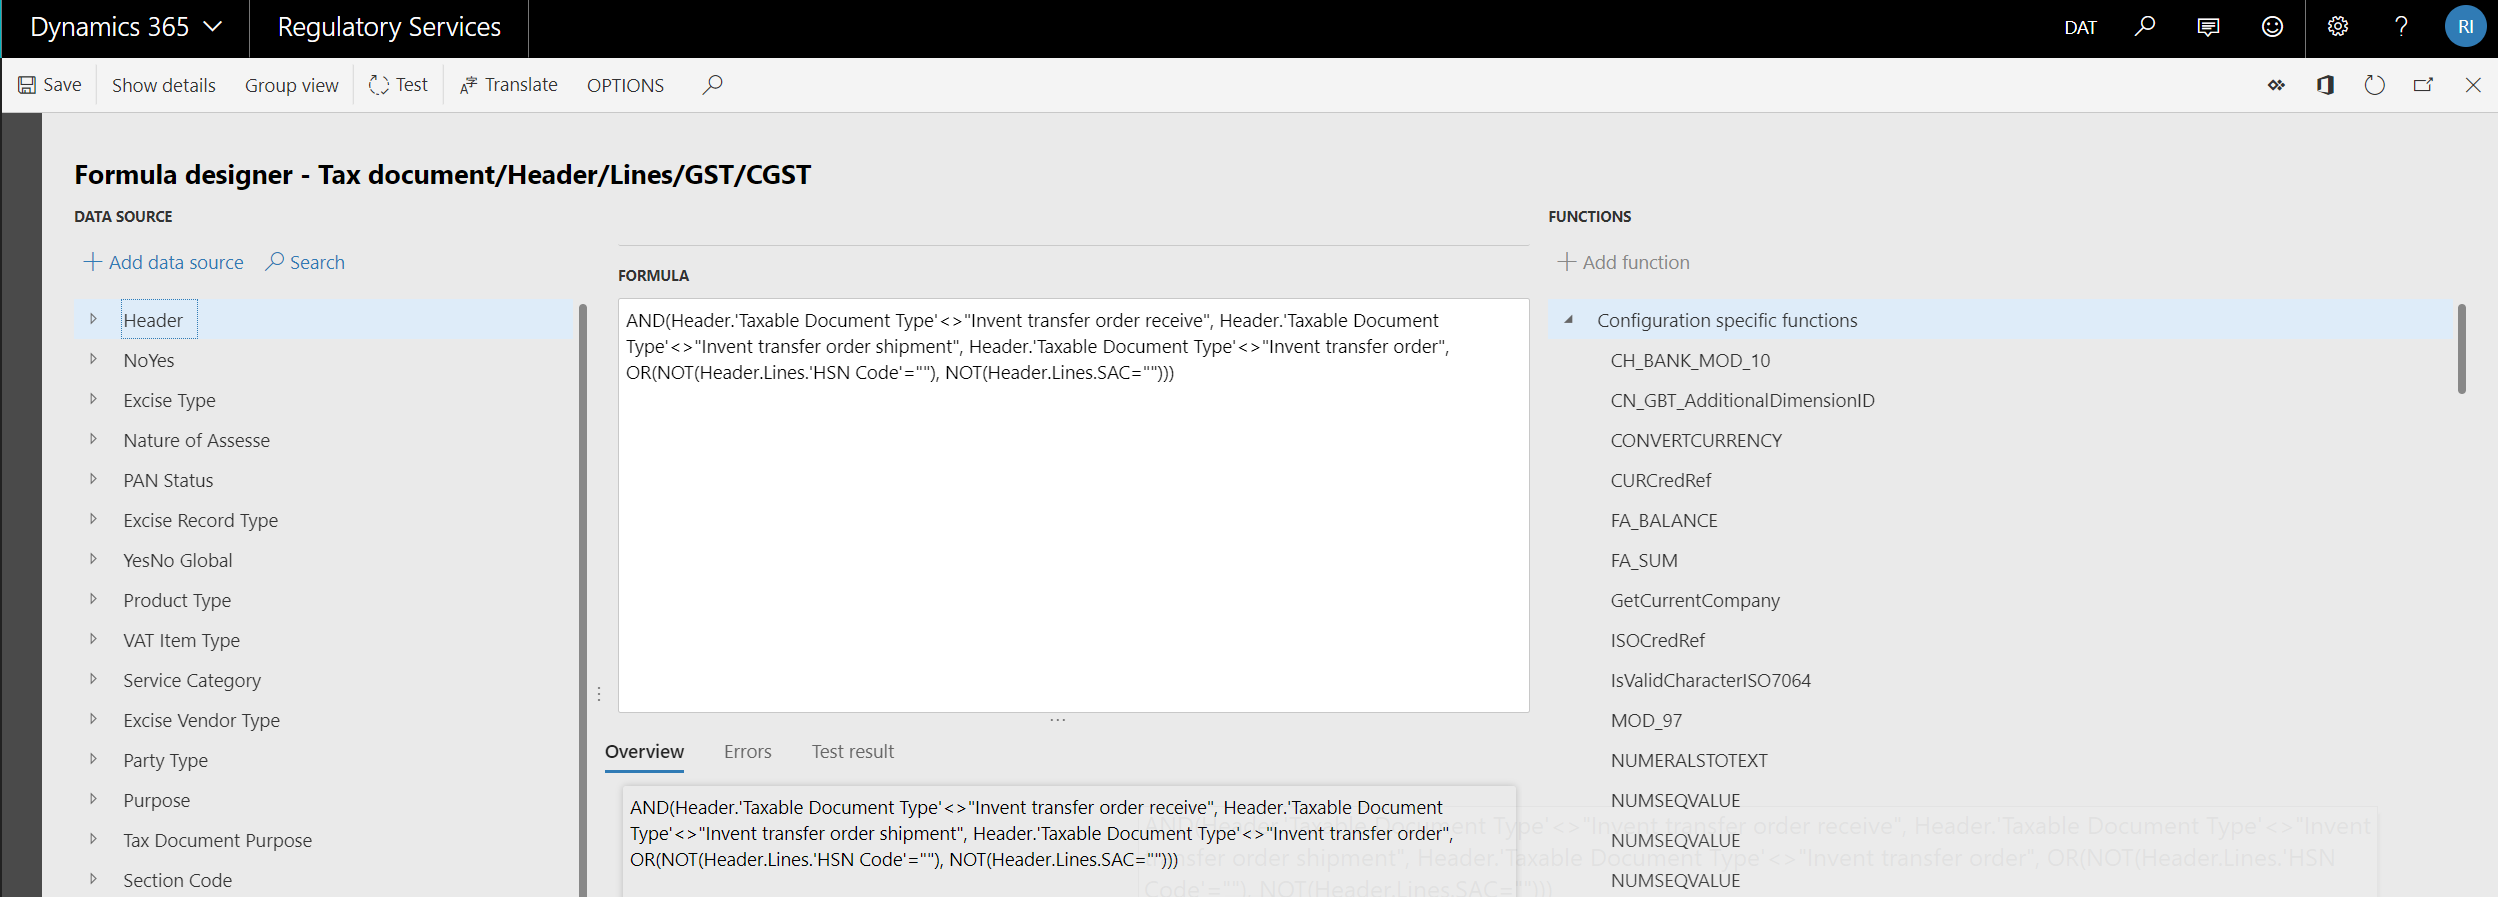Screen dimensions: 2498x897
Task: Switch to the Errors tab
Action: (x=748, y=752)
